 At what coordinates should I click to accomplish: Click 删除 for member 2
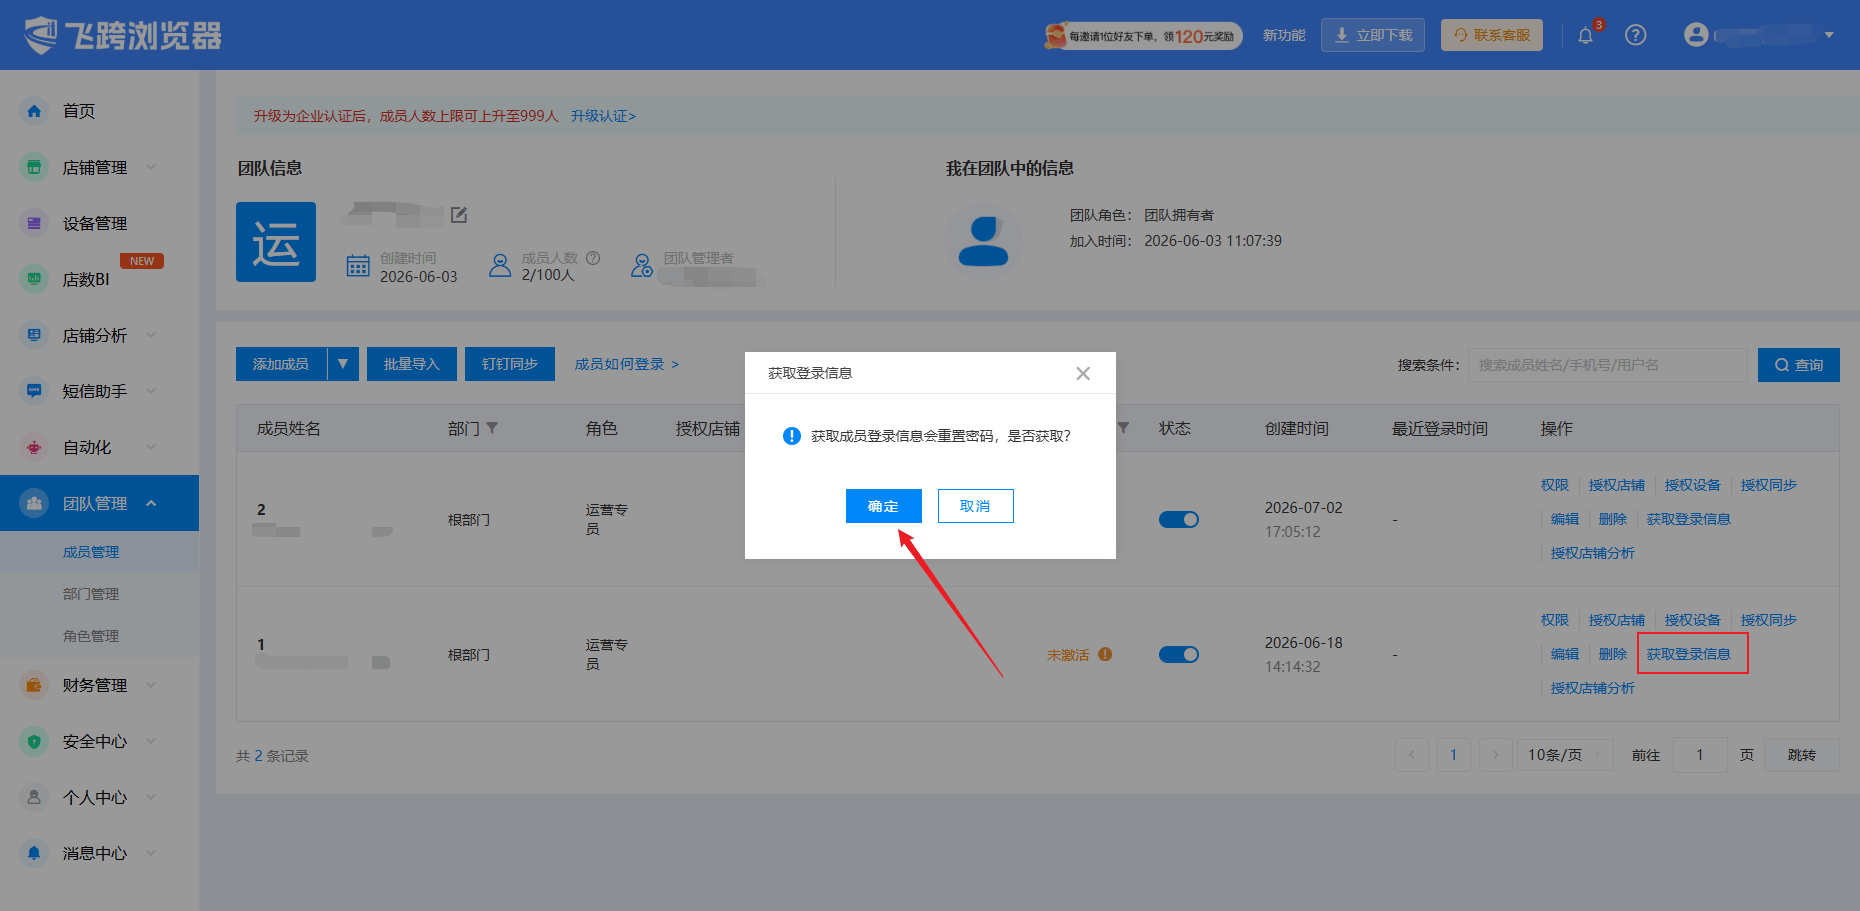[x=1612, y=519]
